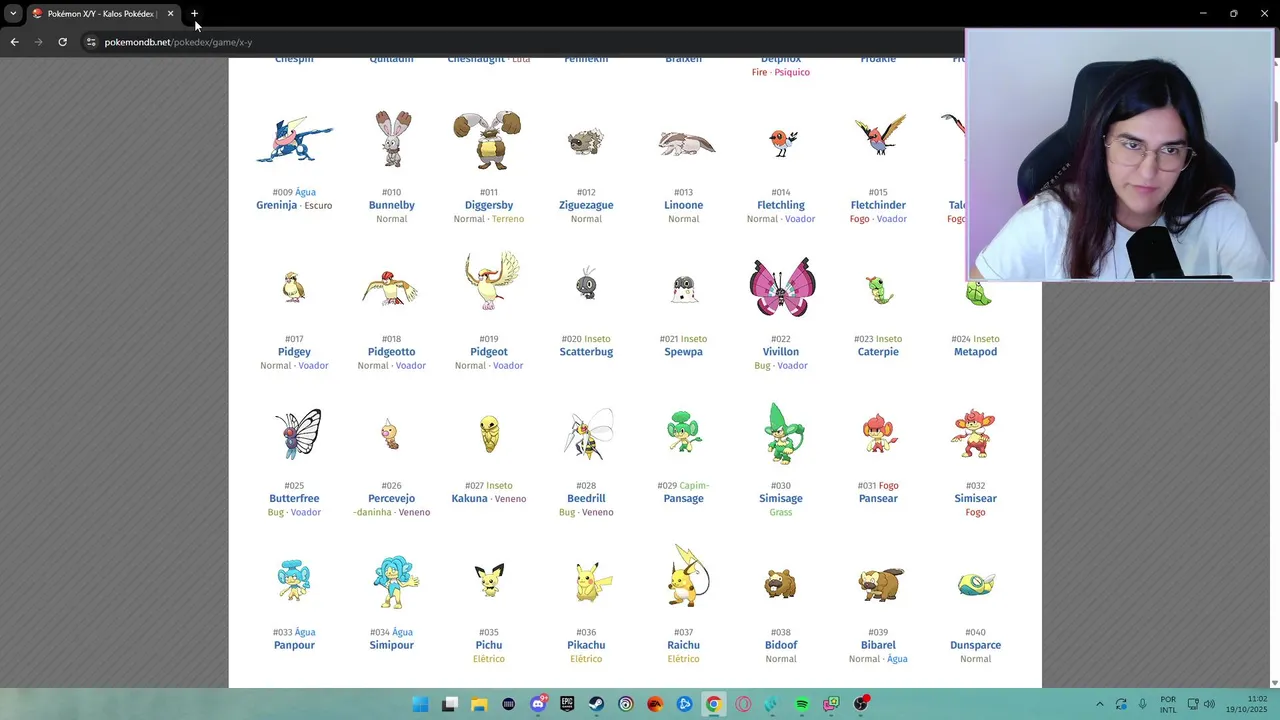1280x720 pixels.
Task: Open the Panpour name link
Action: [294, 645]
